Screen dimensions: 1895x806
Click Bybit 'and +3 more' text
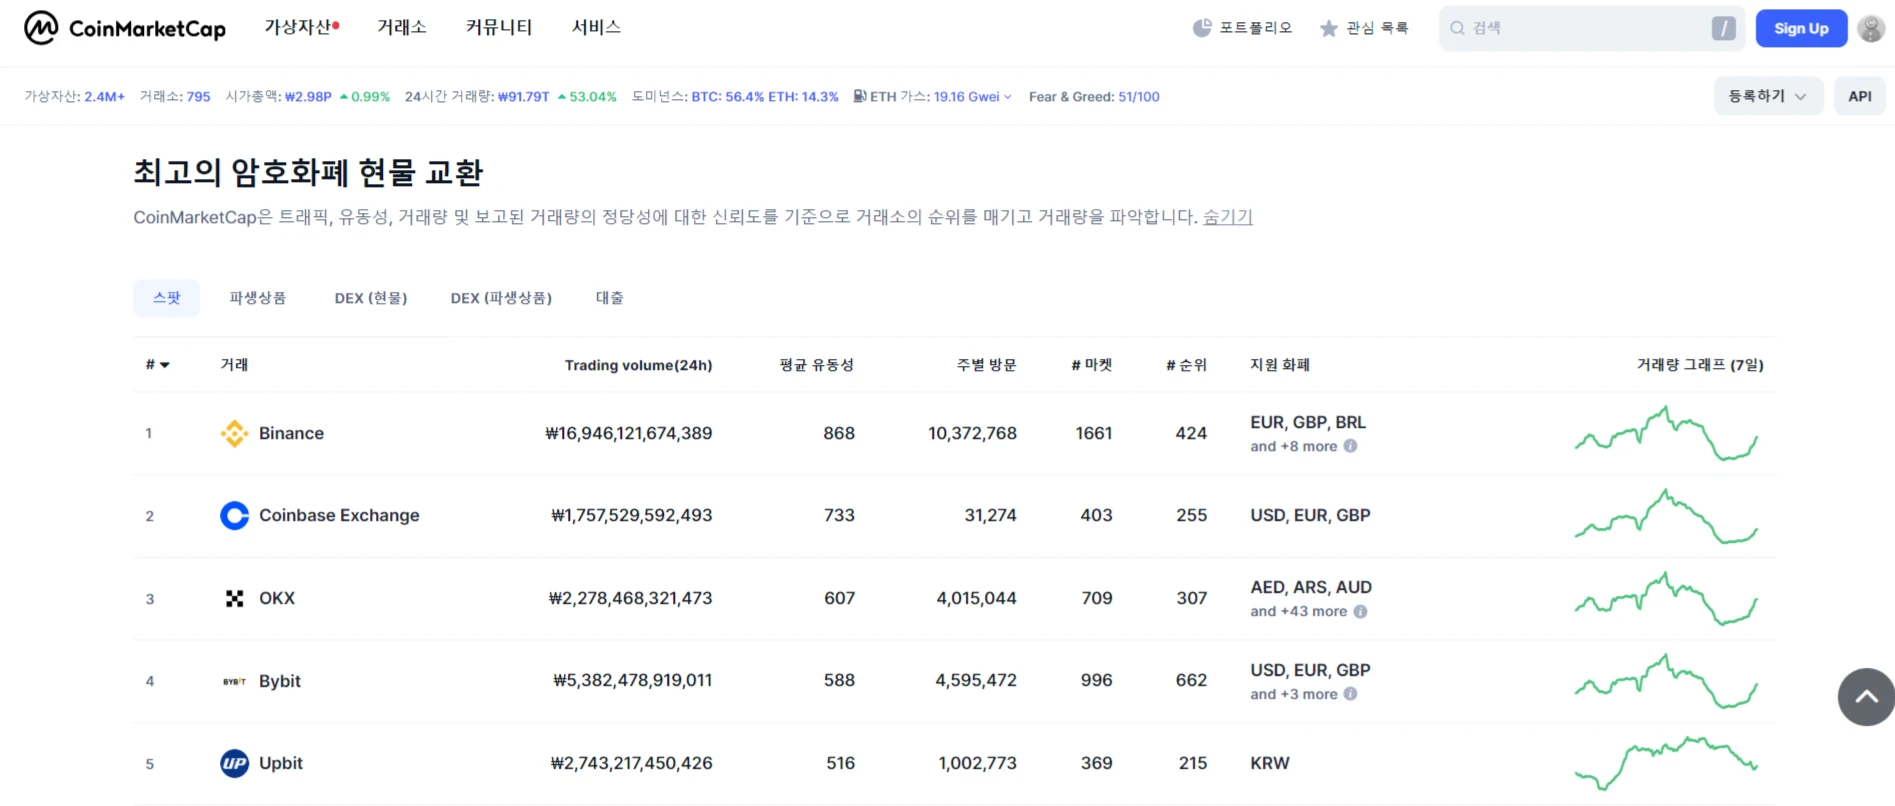pyautogui.click(x=1293, y=694)
